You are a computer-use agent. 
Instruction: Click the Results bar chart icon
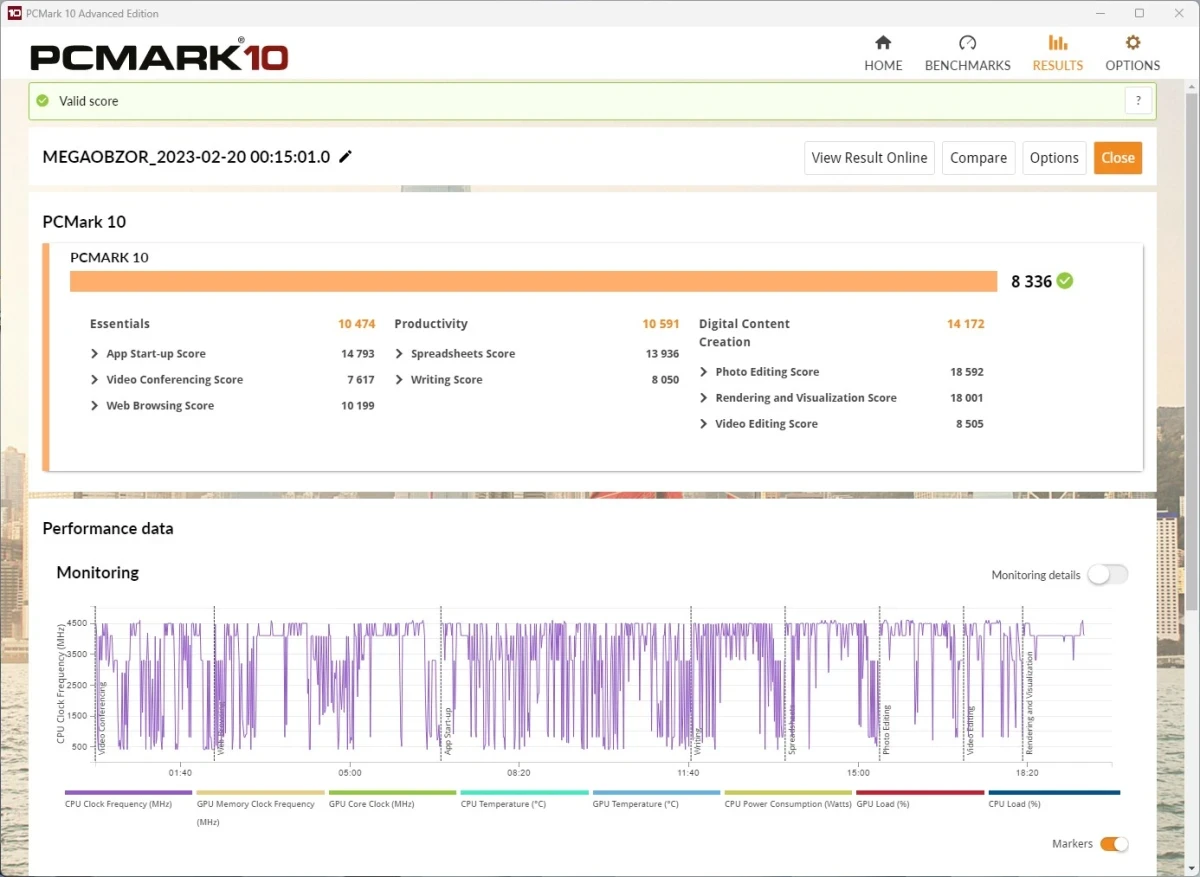[1057, 43]
